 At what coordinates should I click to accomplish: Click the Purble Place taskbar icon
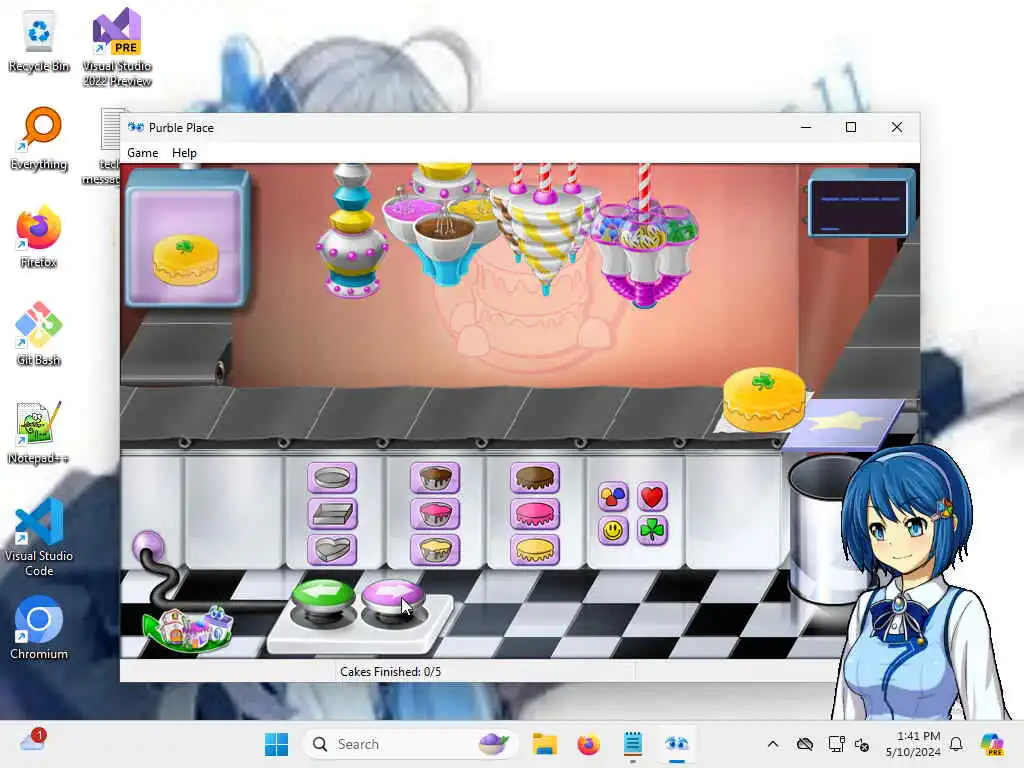tap(677, 744)
